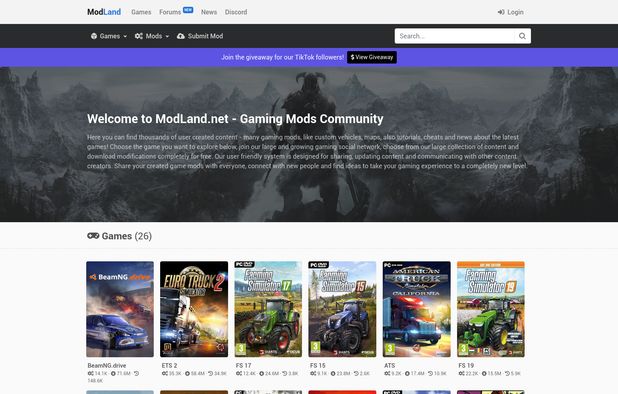Click the magnifier search button
618x394 pixels.
point(522,36)
